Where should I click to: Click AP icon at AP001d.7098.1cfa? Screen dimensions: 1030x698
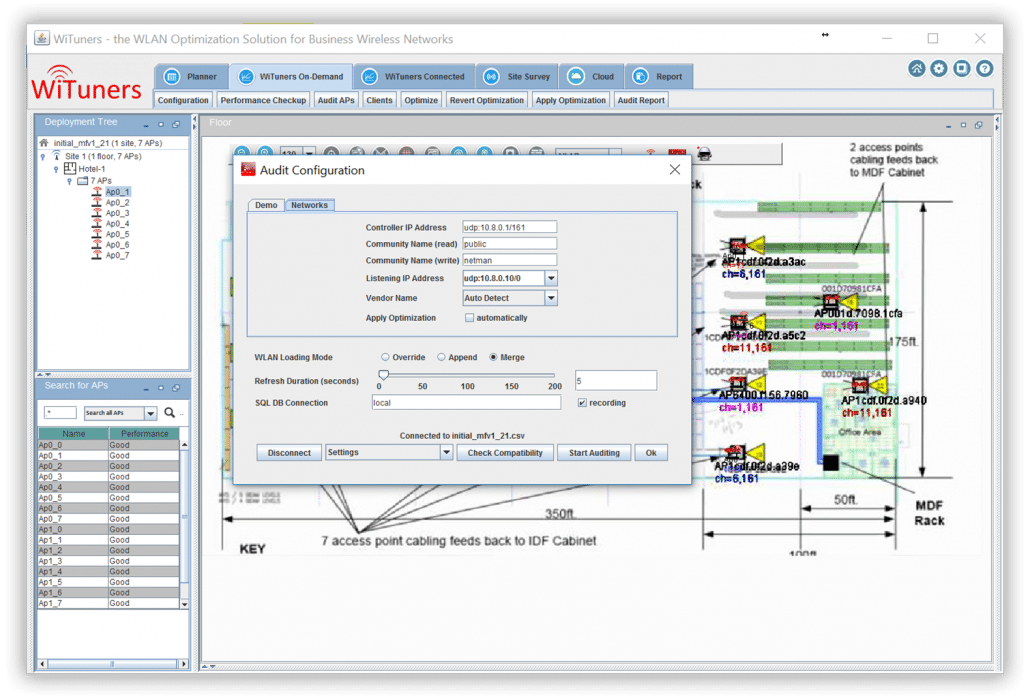pos(831,301)
